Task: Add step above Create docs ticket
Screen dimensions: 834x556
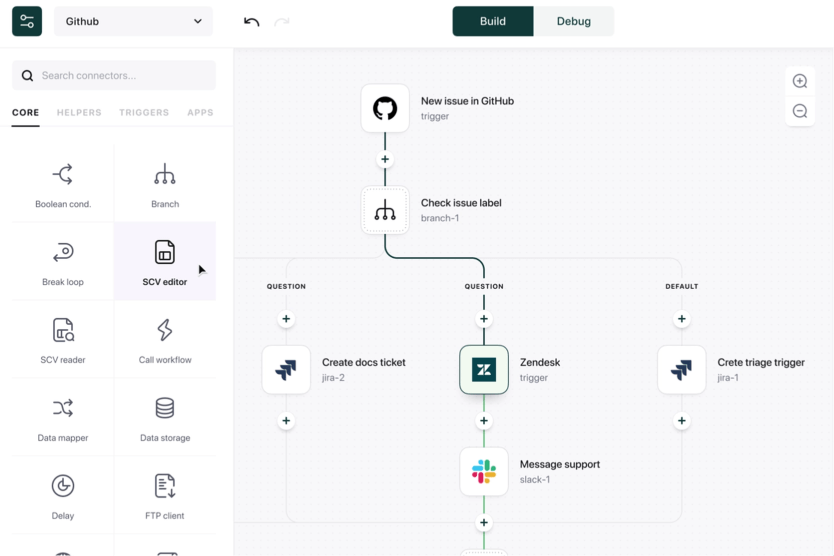Action: (286, 319)
